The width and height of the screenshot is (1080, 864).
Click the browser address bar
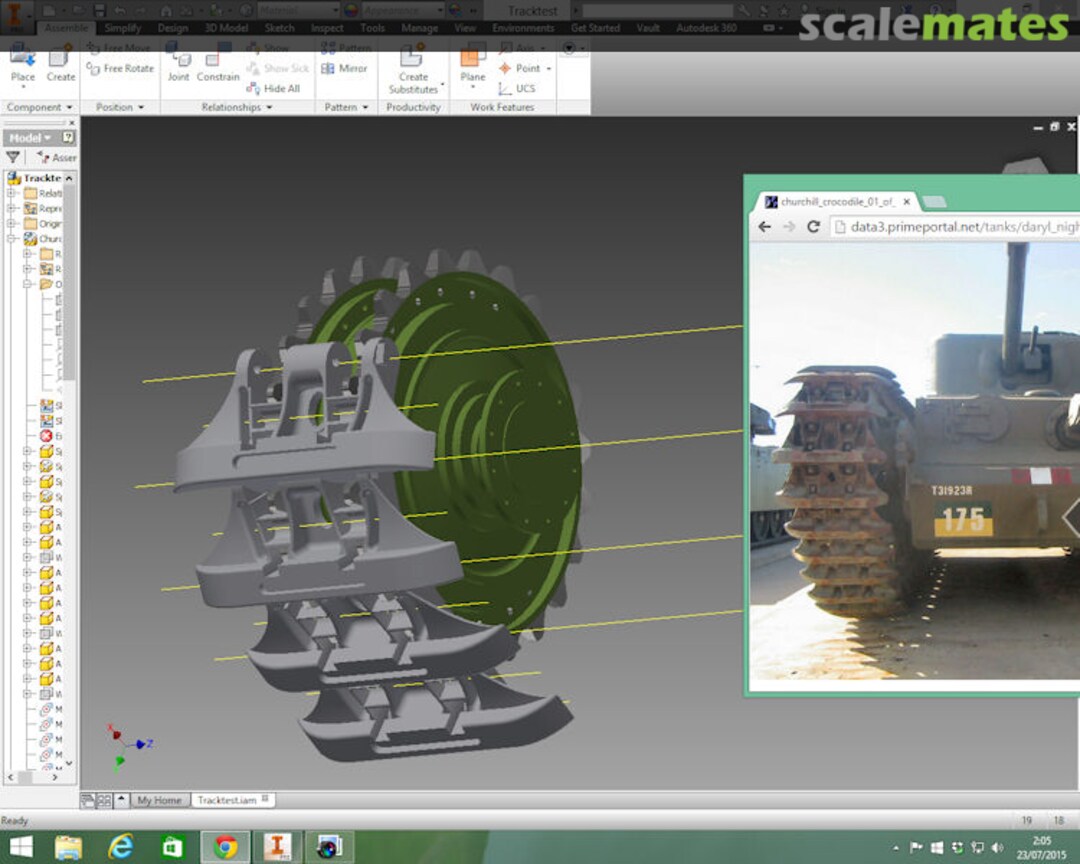point(960,227)
